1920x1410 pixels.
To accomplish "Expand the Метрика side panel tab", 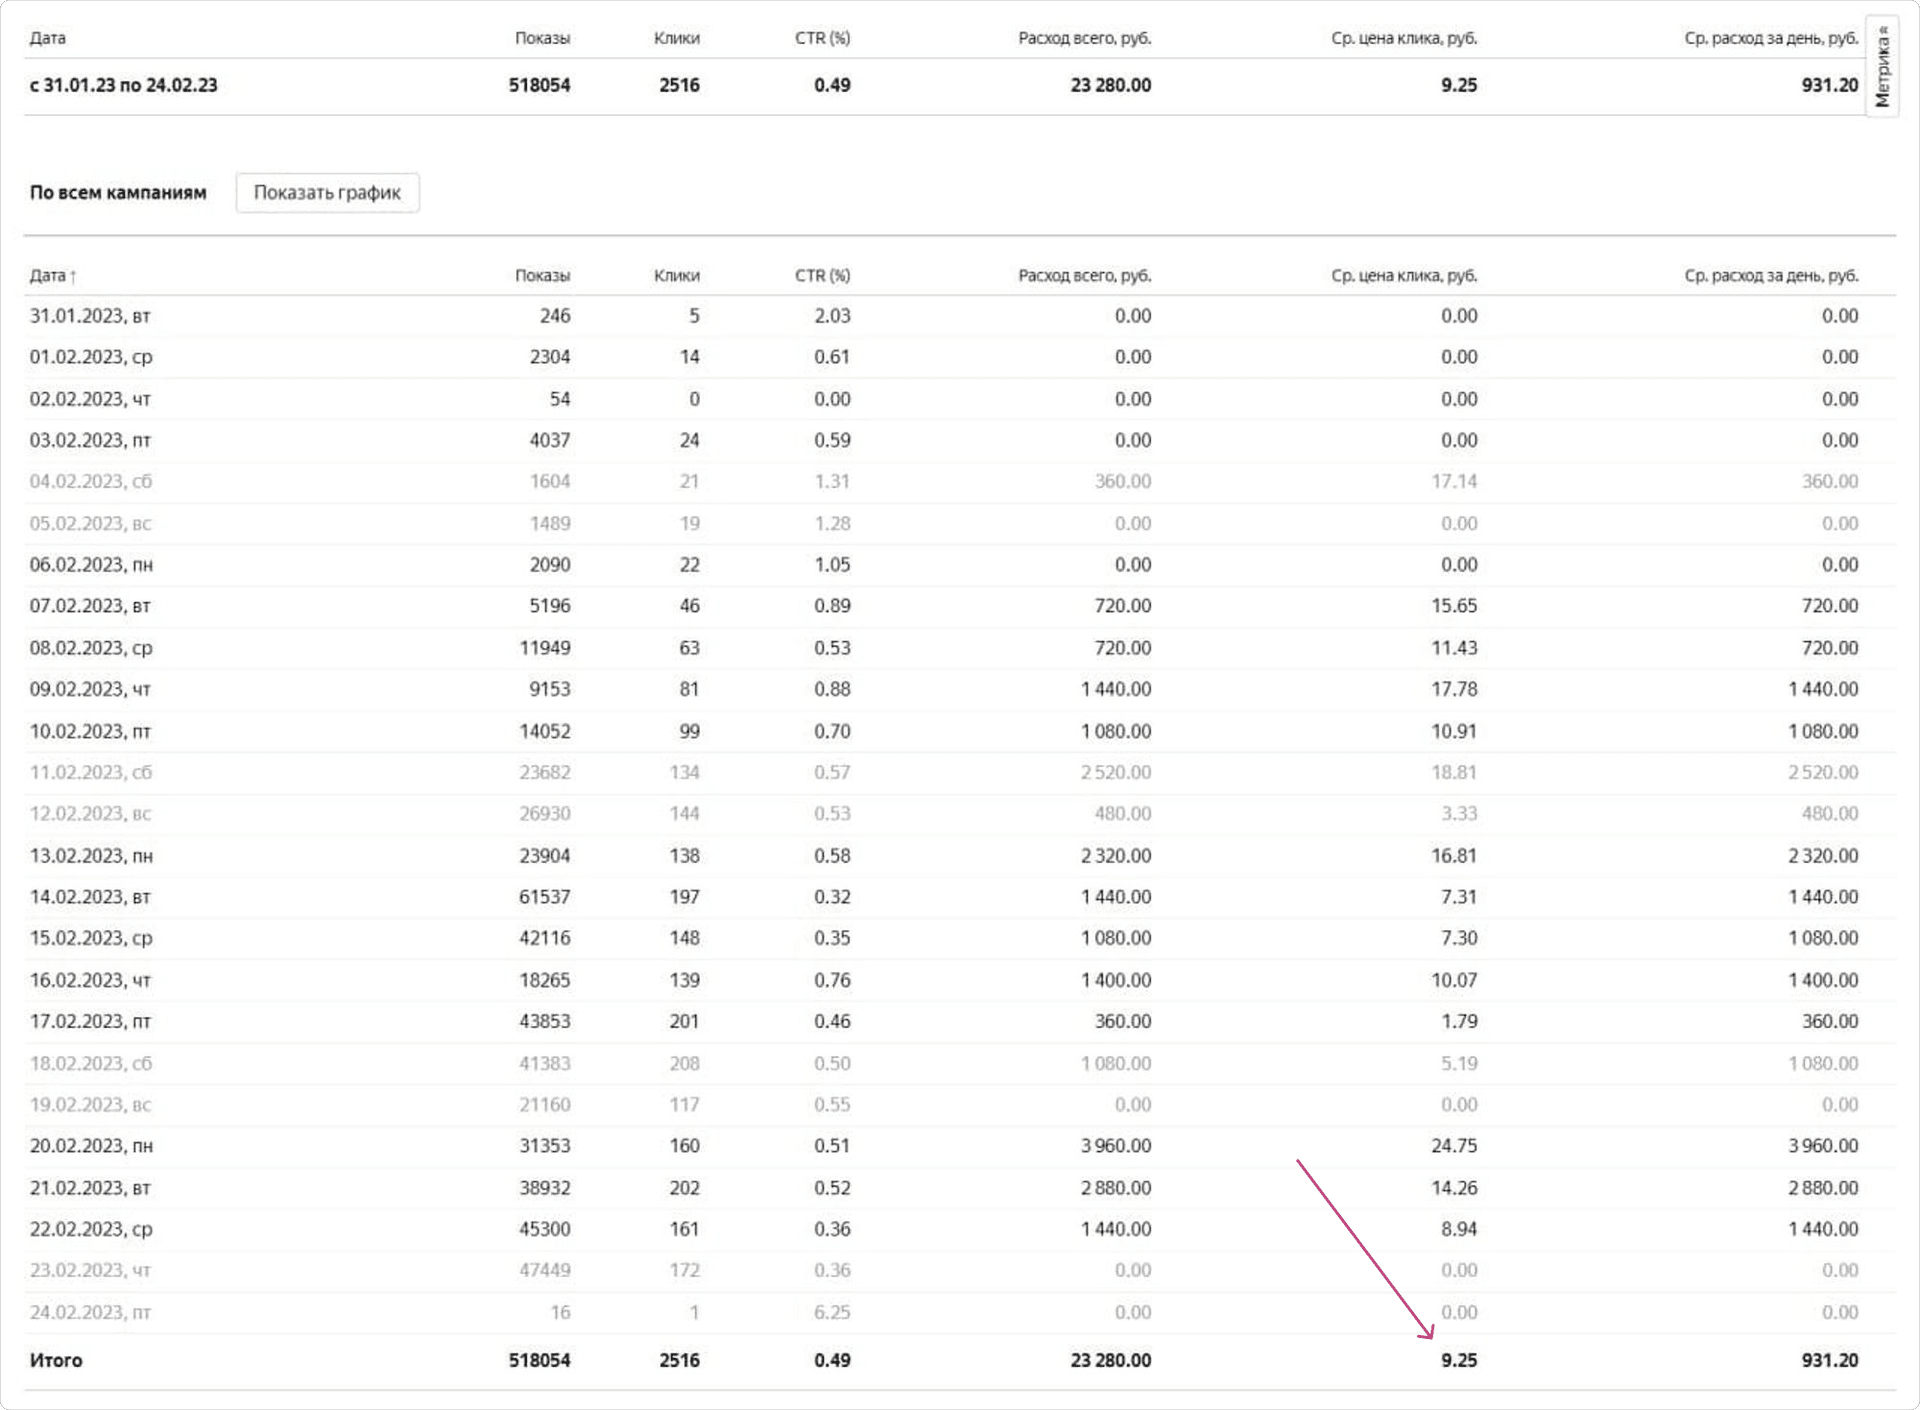I will click(x=1882, y=67).
